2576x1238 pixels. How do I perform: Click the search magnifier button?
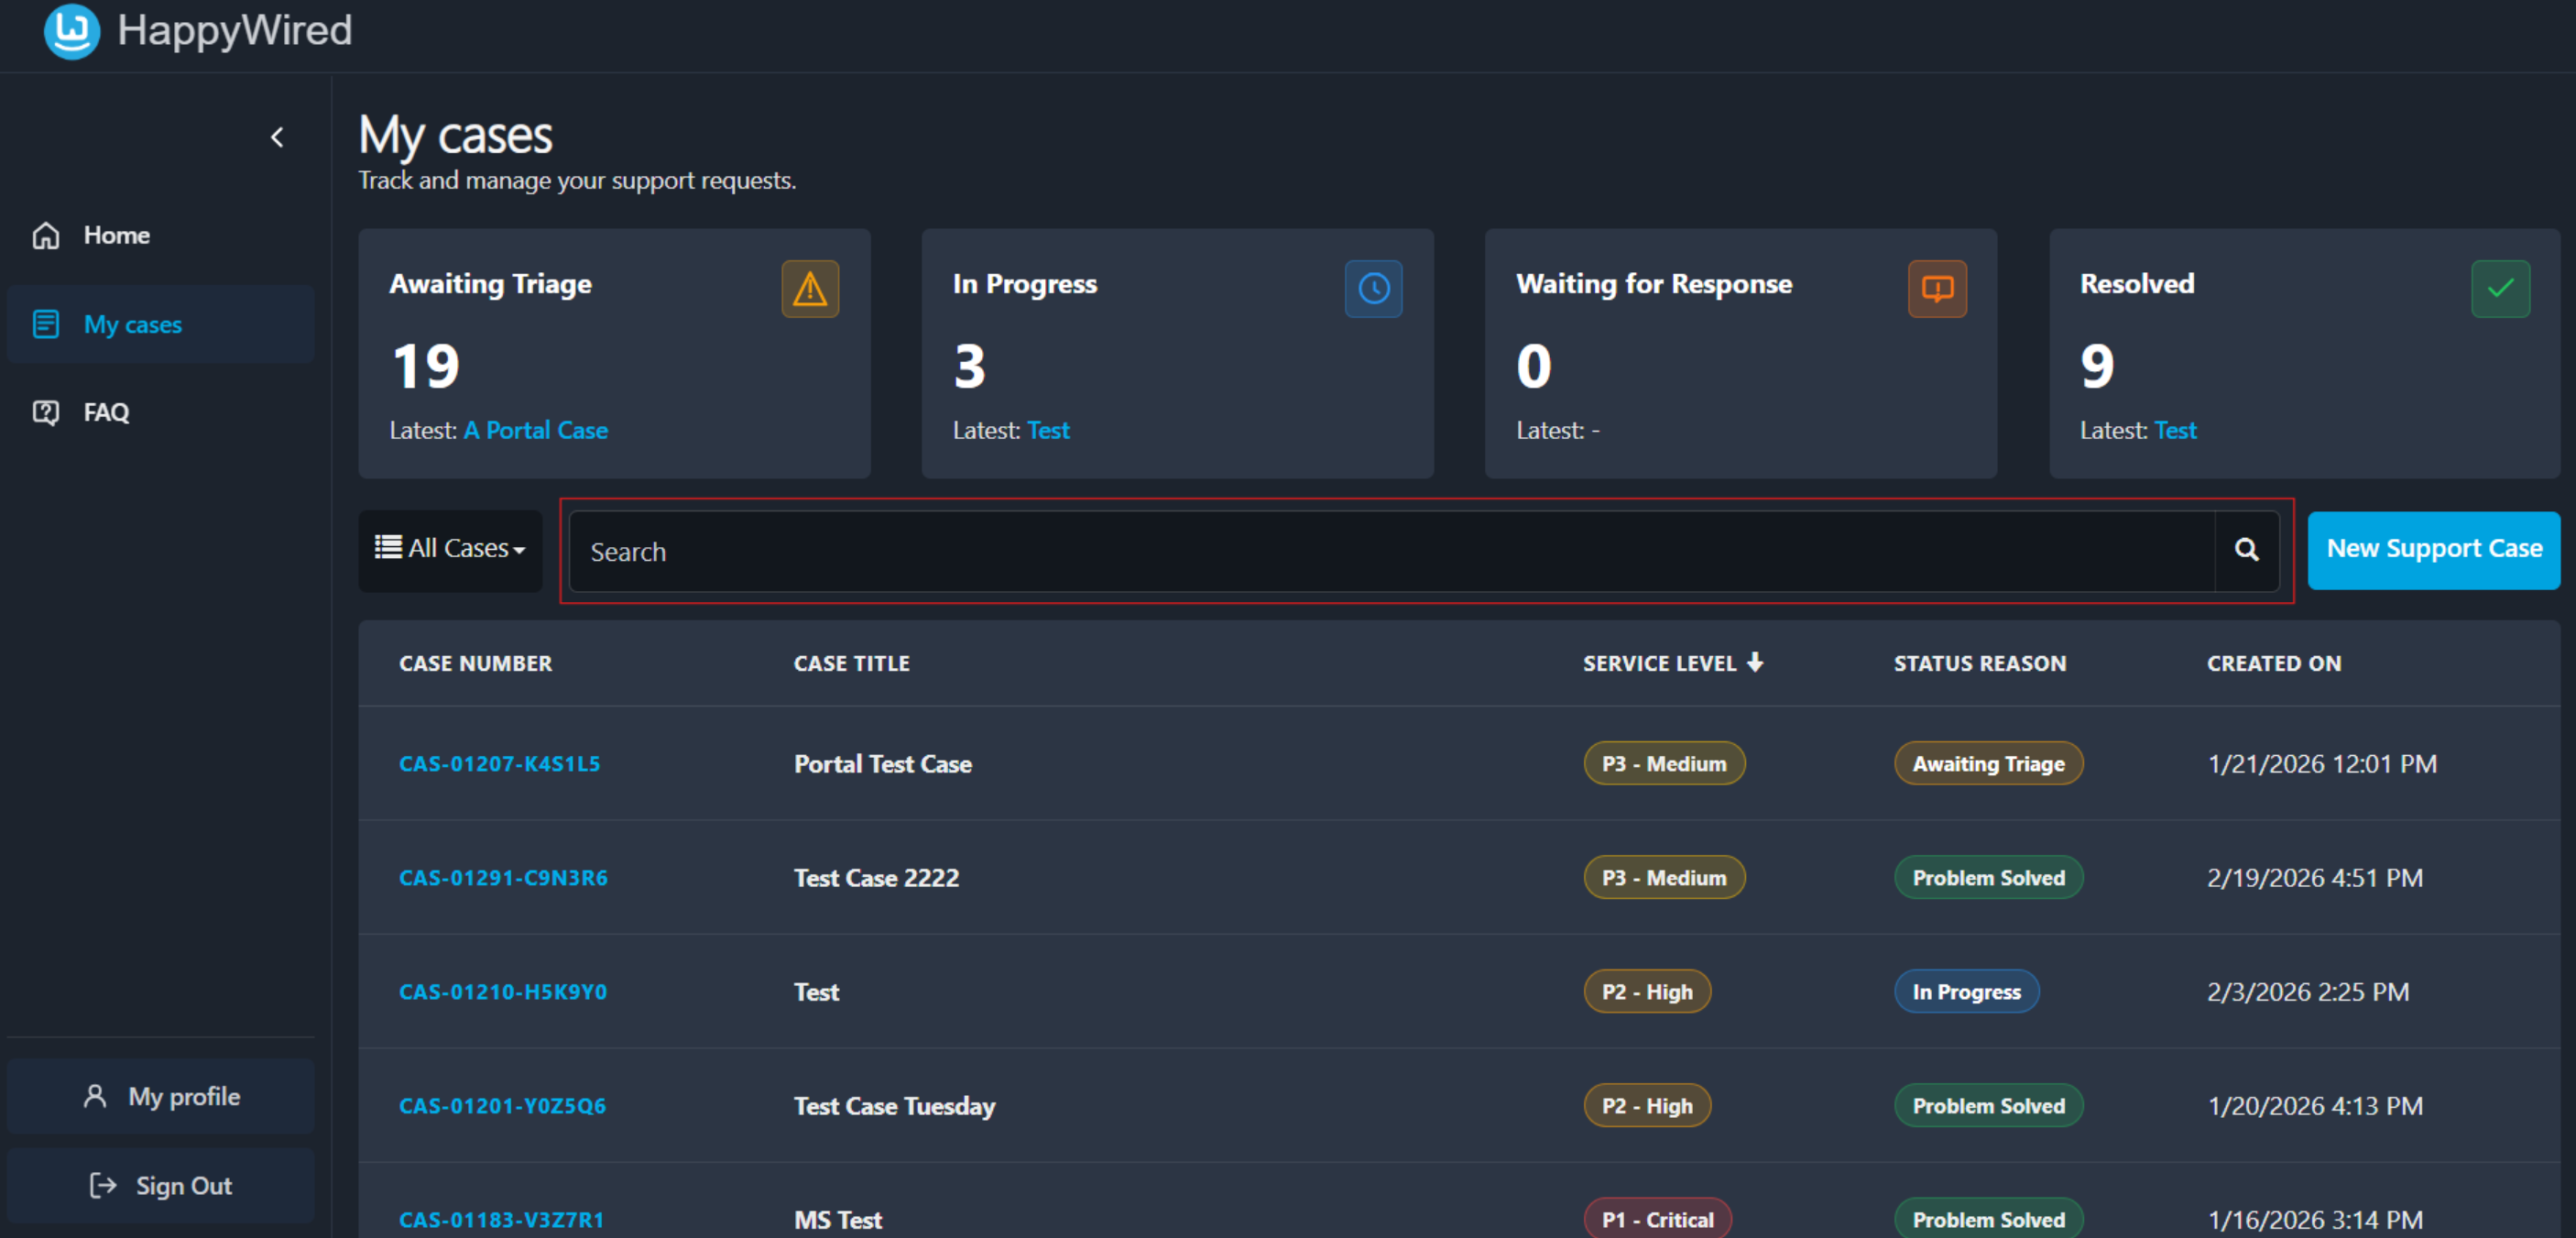(x=2246, y=550)
